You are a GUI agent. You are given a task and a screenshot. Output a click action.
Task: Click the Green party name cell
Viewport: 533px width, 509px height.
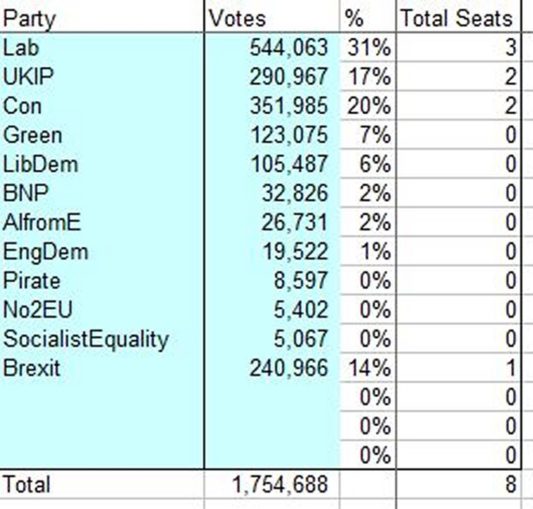102,135
